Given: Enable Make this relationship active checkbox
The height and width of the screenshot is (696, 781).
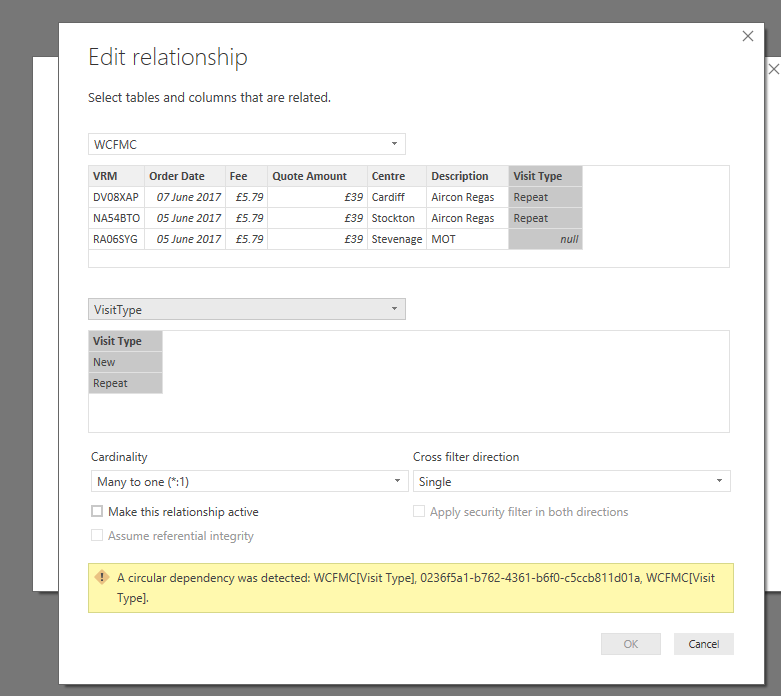Looking at the screenshot, I should [x=97, y=511].
